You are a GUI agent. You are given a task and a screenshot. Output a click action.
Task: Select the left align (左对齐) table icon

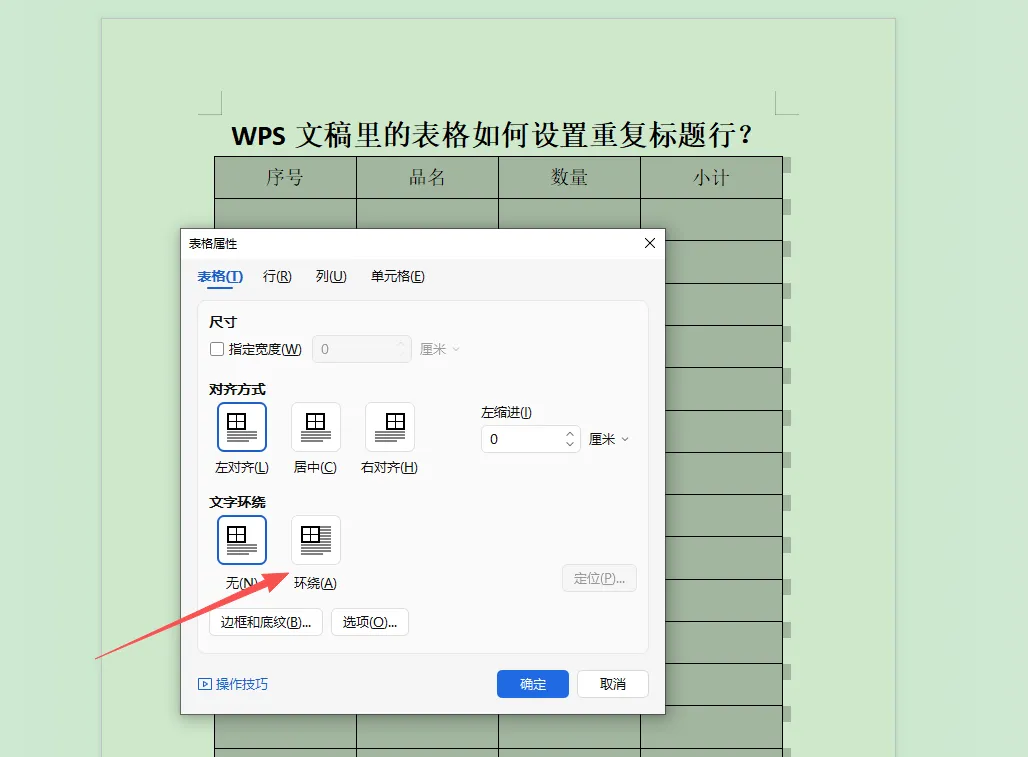tap(242, 427)
